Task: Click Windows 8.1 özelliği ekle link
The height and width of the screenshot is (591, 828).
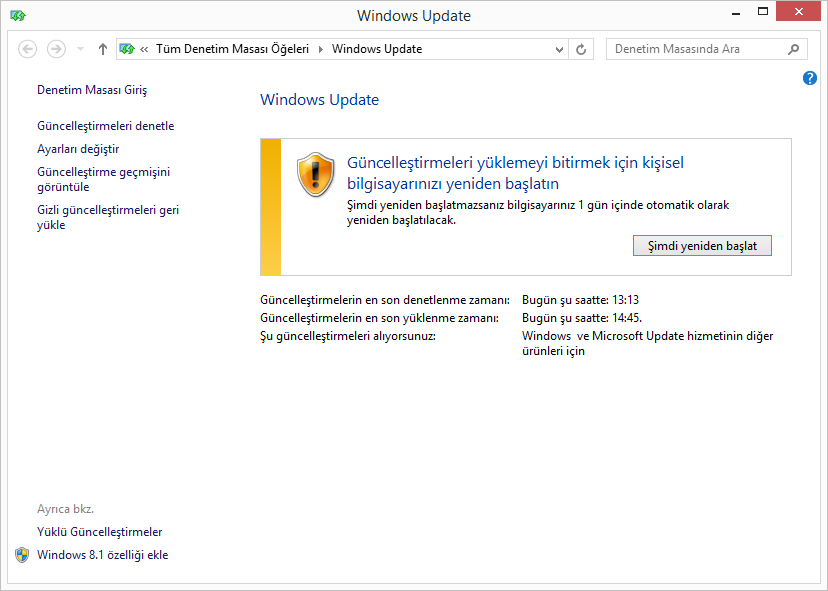Action: (x=102, y=555)
